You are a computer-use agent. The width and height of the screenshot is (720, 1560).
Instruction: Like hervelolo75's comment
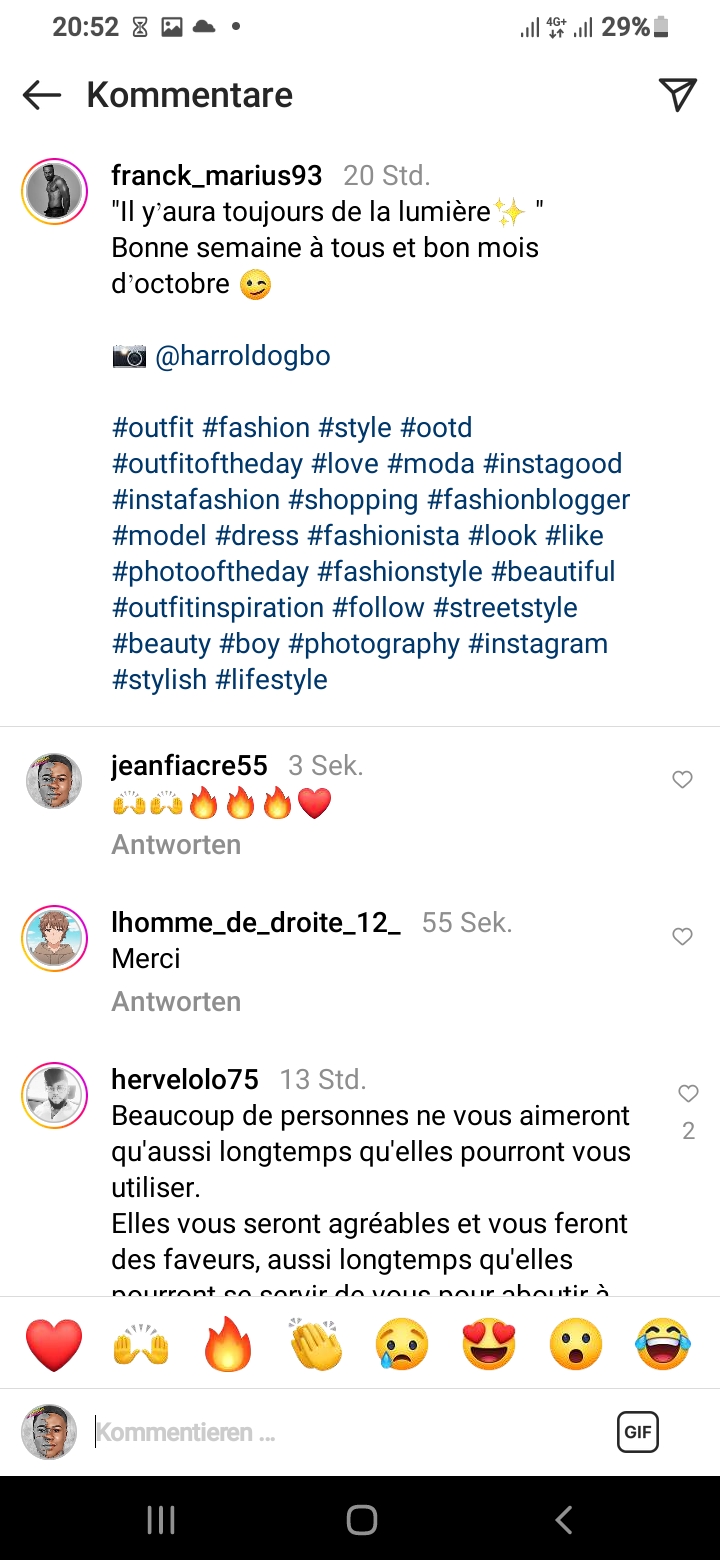tap(688, 1094)
